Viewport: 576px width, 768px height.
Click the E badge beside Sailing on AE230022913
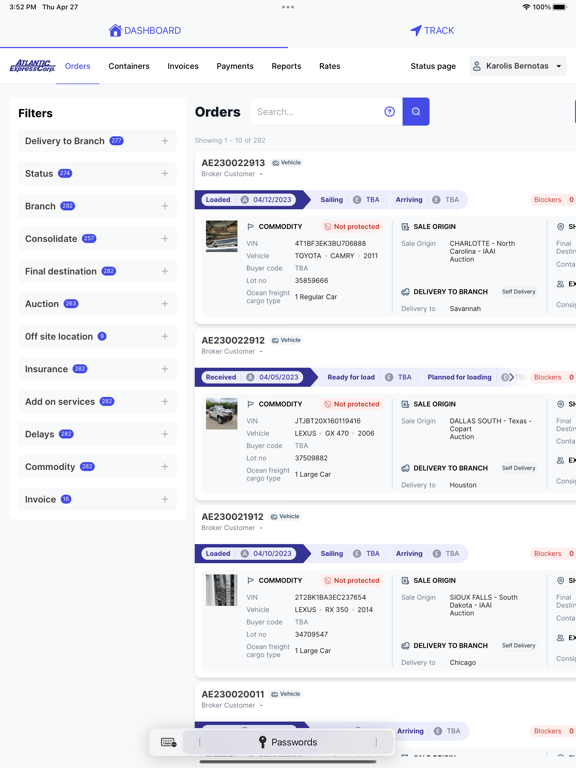(x=357, y=200)
